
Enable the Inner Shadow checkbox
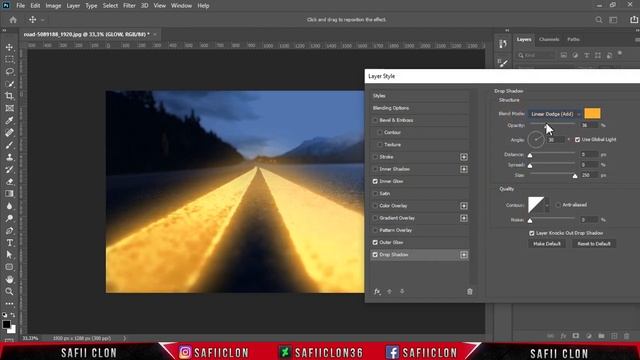pyautogui.click(x=375, y=169)
